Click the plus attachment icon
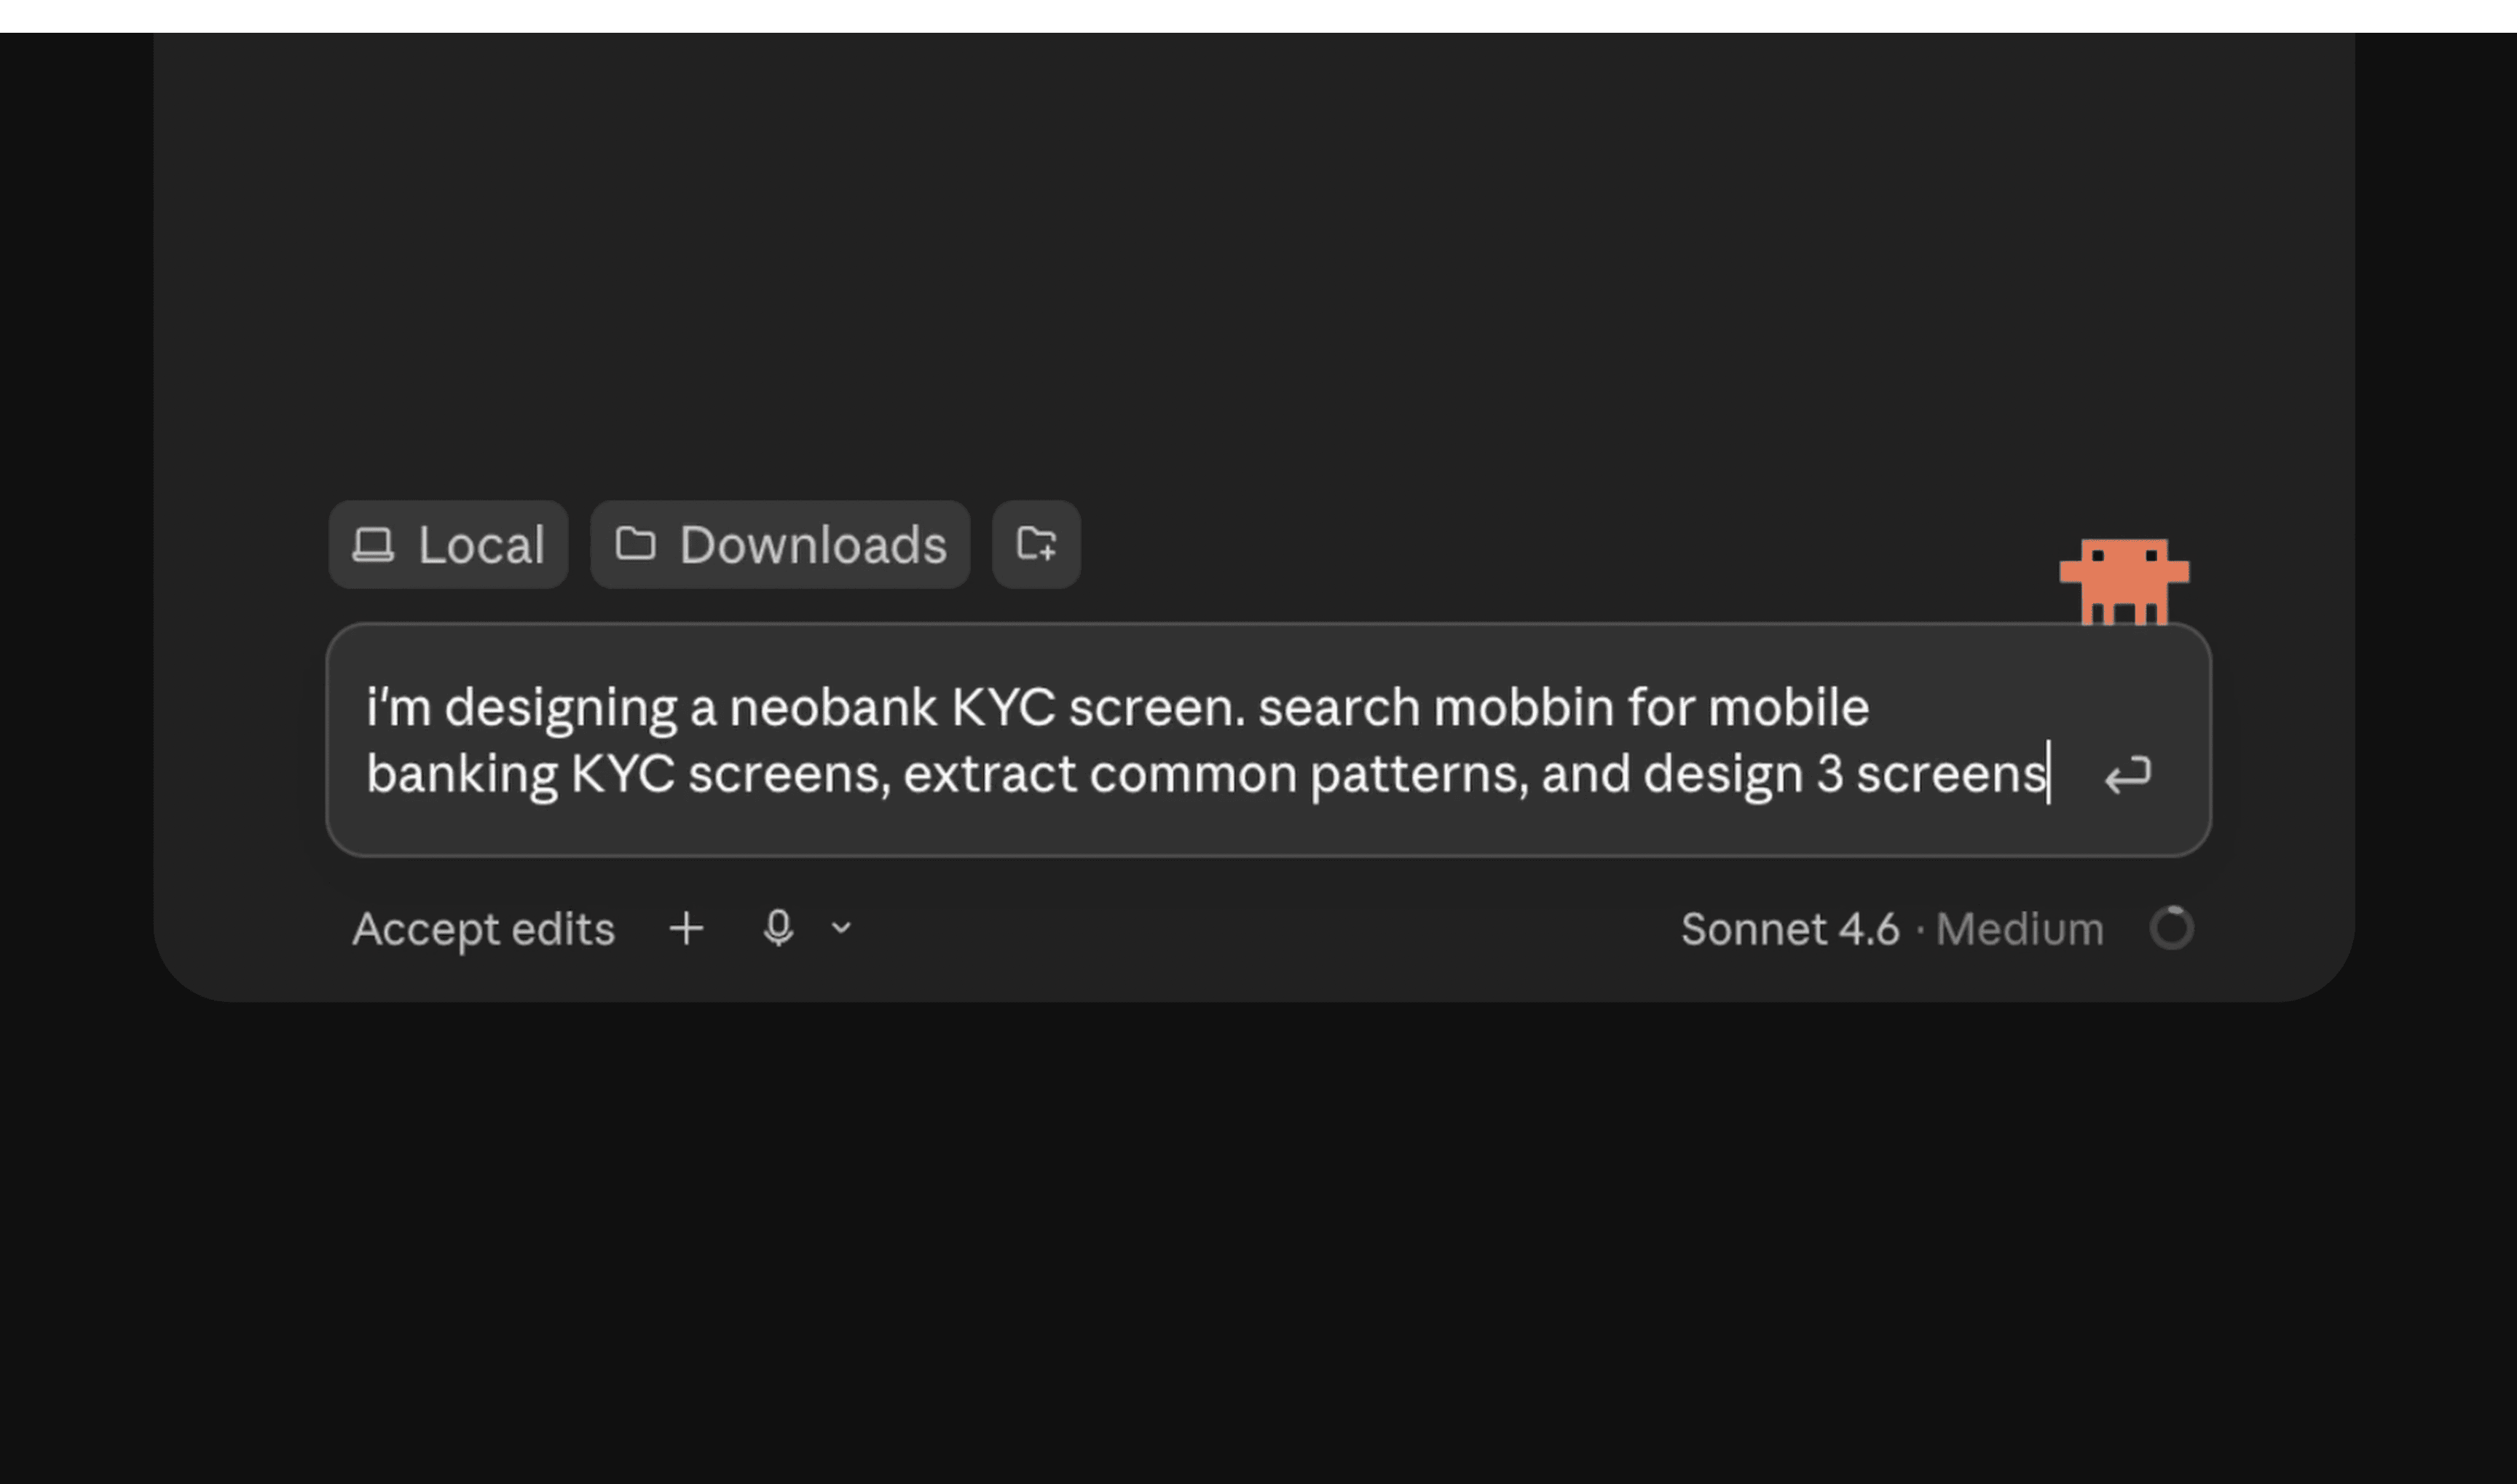 click(x=686, y=928)
